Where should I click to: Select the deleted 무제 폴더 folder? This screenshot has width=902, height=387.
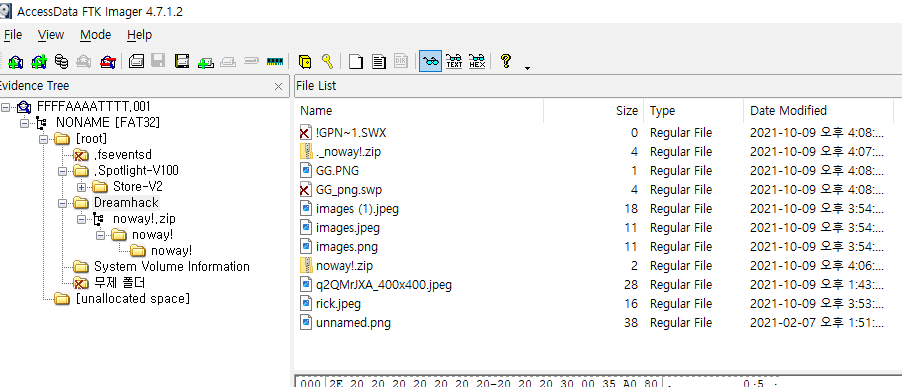coord(121,283)
